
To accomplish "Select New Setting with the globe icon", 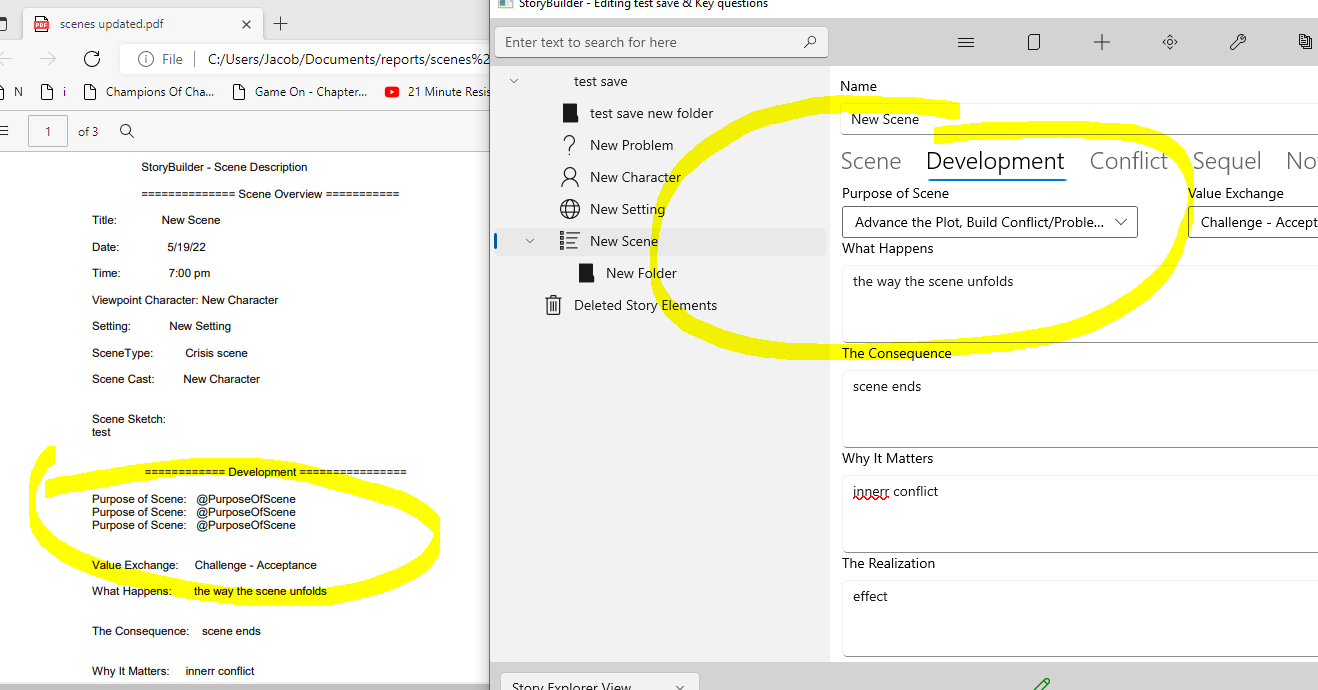I will coord(634,209).
